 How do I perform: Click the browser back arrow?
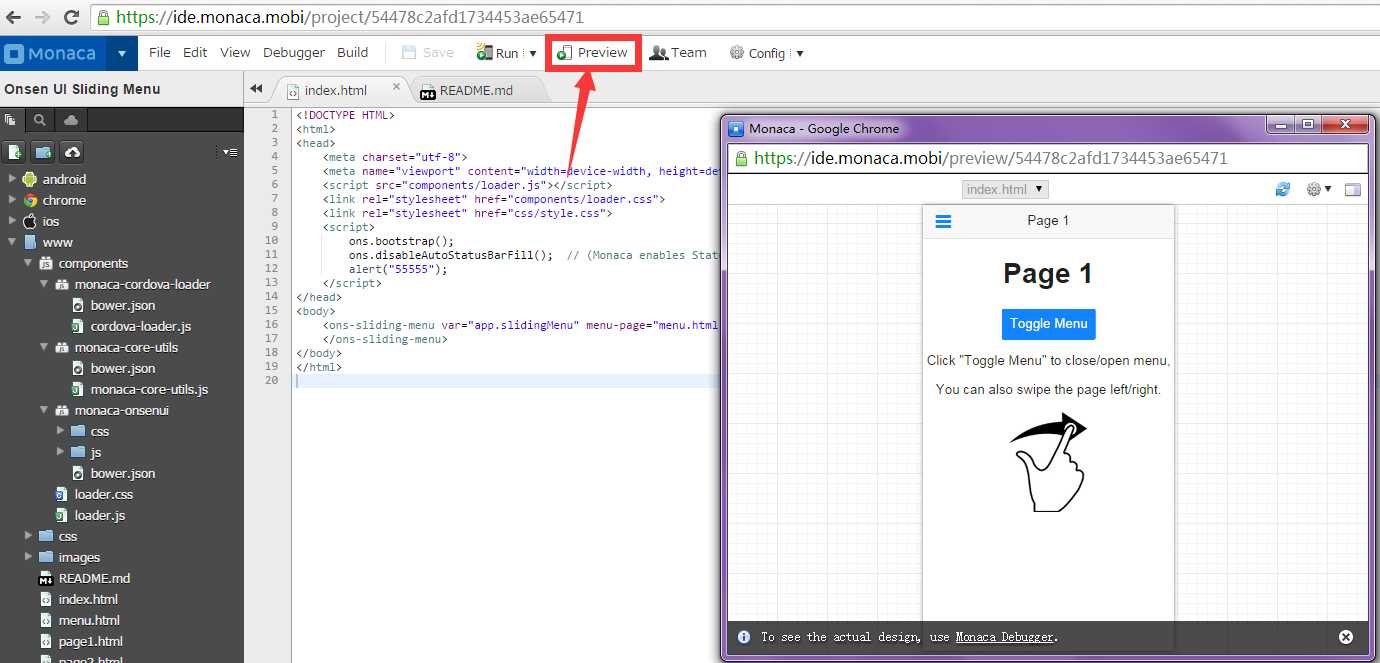tap(14, 17)
